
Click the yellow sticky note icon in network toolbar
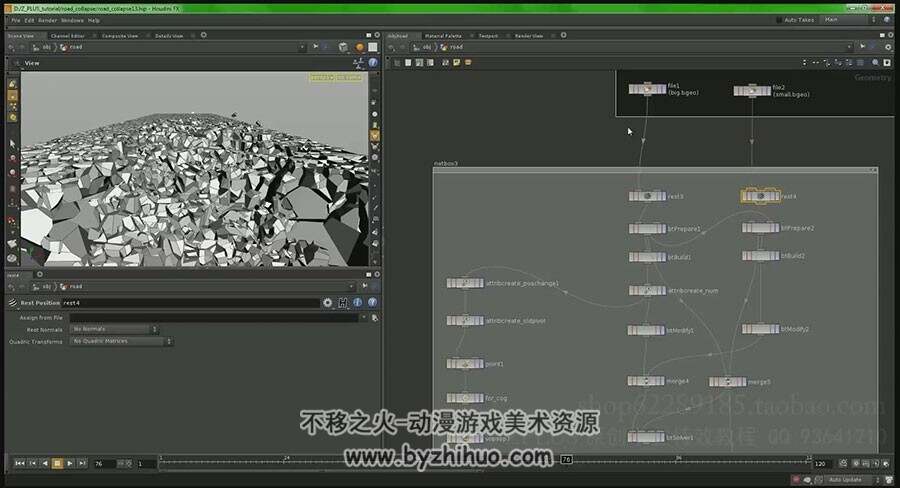pyautogui.click(x=457, y=62)
